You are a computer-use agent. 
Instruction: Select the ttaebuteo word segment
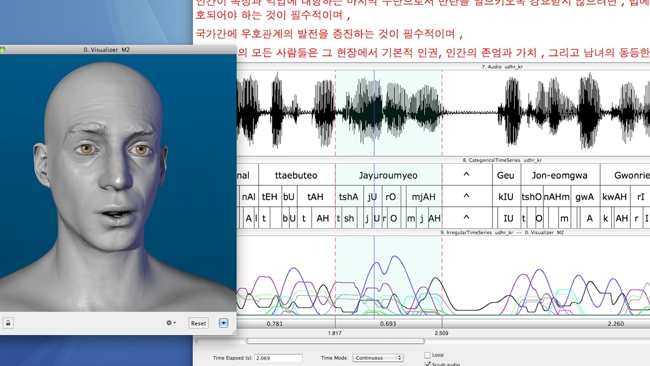(x=296, y=175)
